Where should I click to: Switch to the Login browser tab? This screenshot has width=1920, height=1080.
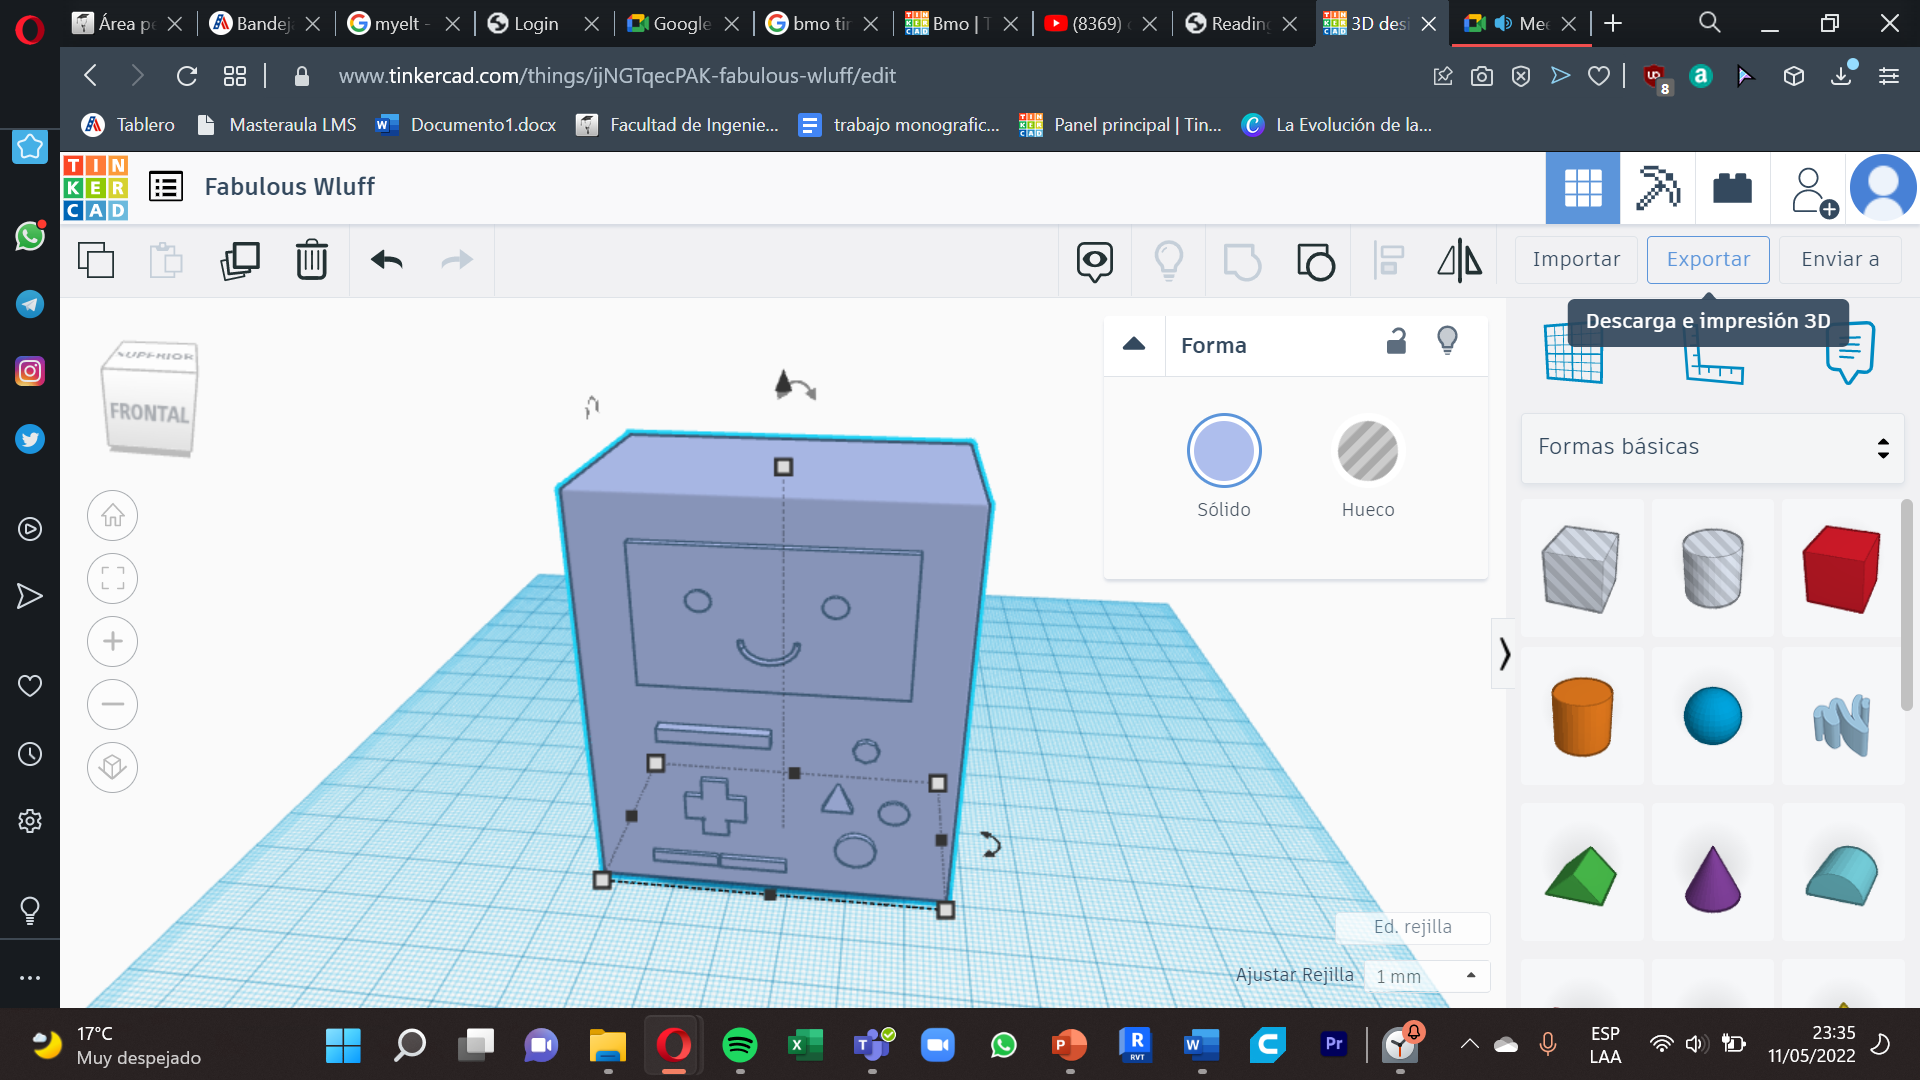pos(543,23)
